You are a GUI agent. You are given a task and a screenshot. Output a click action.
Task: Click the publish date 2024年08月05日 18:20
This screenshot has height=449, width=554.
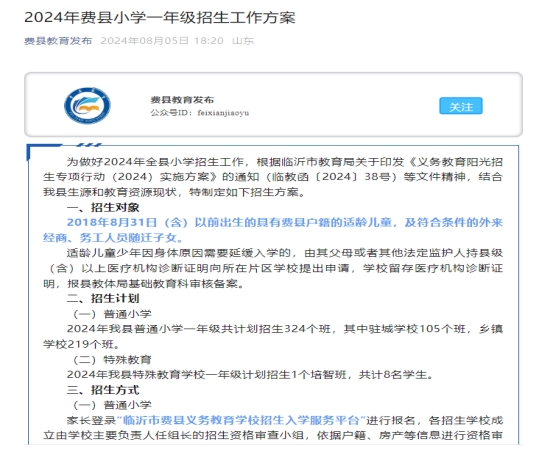coord(162,41)
